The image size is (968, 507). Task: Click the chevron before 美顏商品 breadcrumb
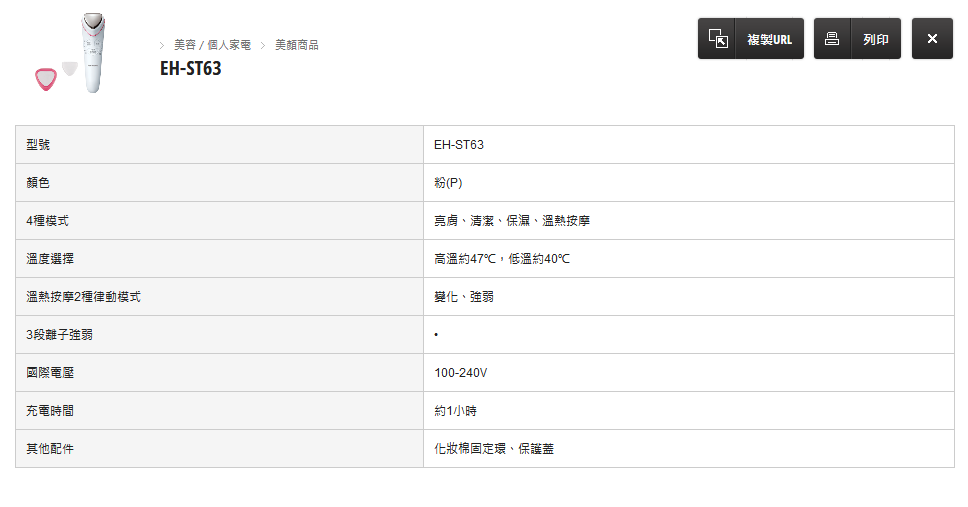264,45
